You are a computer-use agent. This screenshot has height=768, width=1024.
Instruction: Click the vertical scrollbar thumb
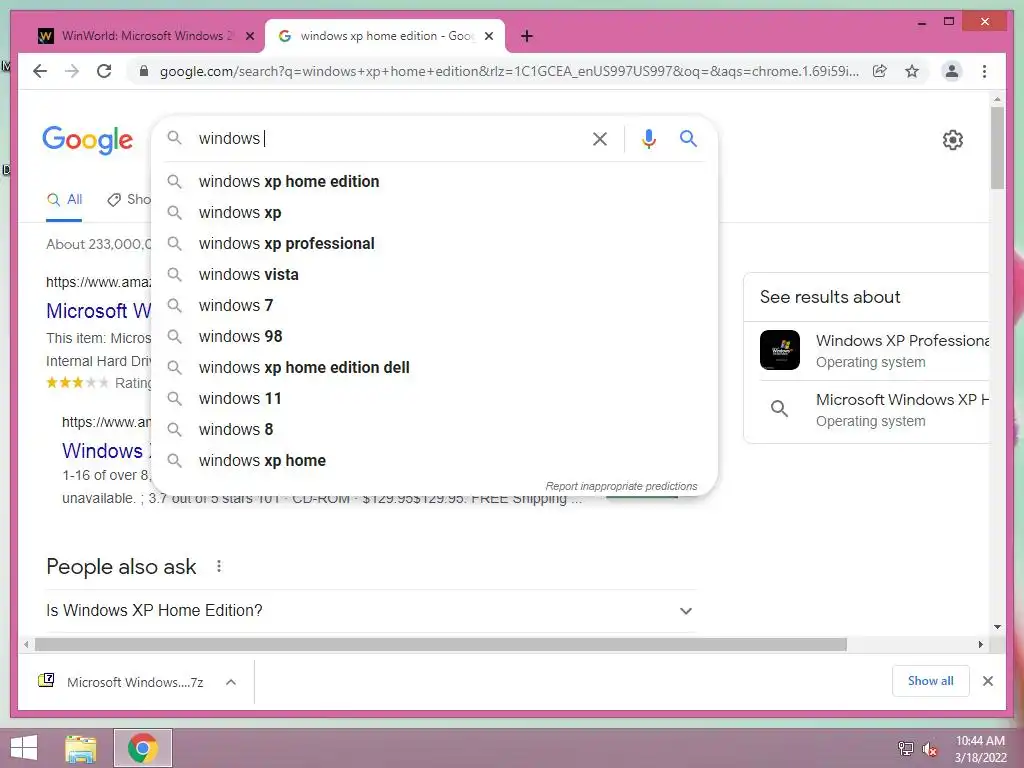997,148
